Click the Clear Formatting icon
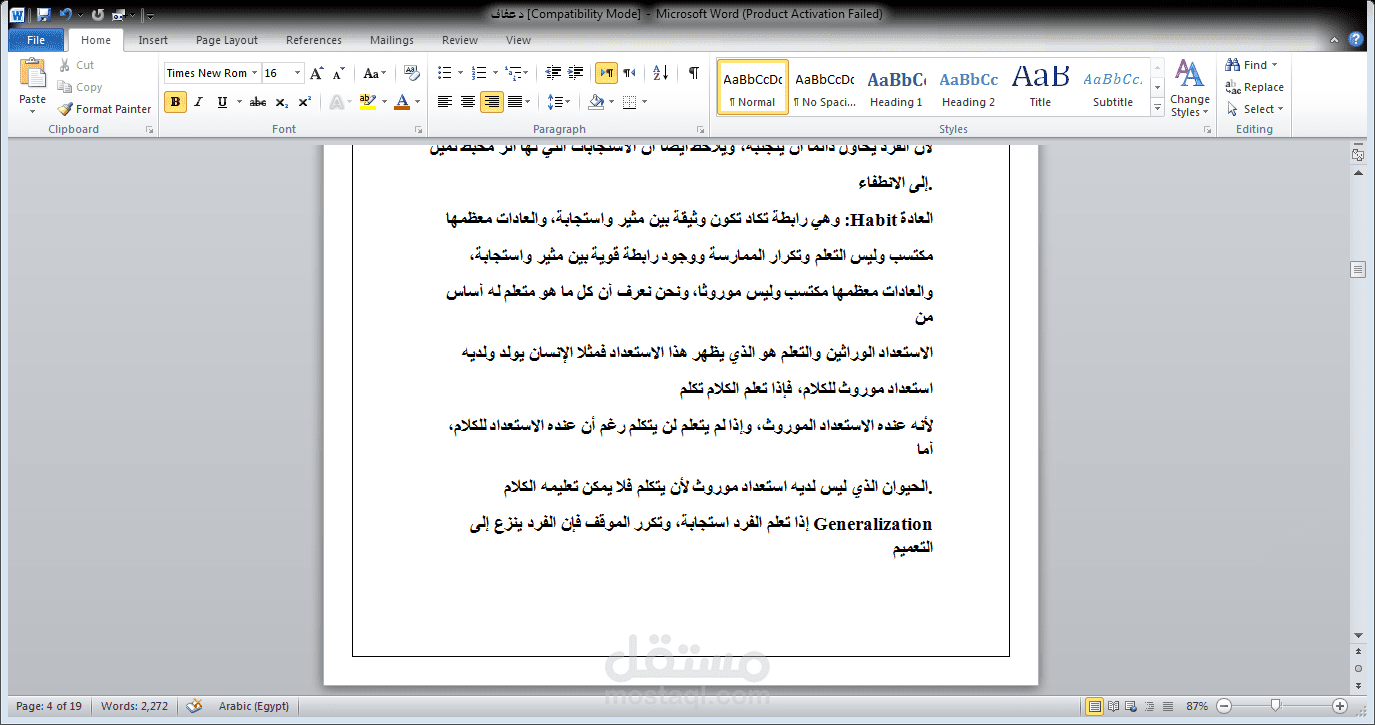1375x725 pixels. (411, 73)
